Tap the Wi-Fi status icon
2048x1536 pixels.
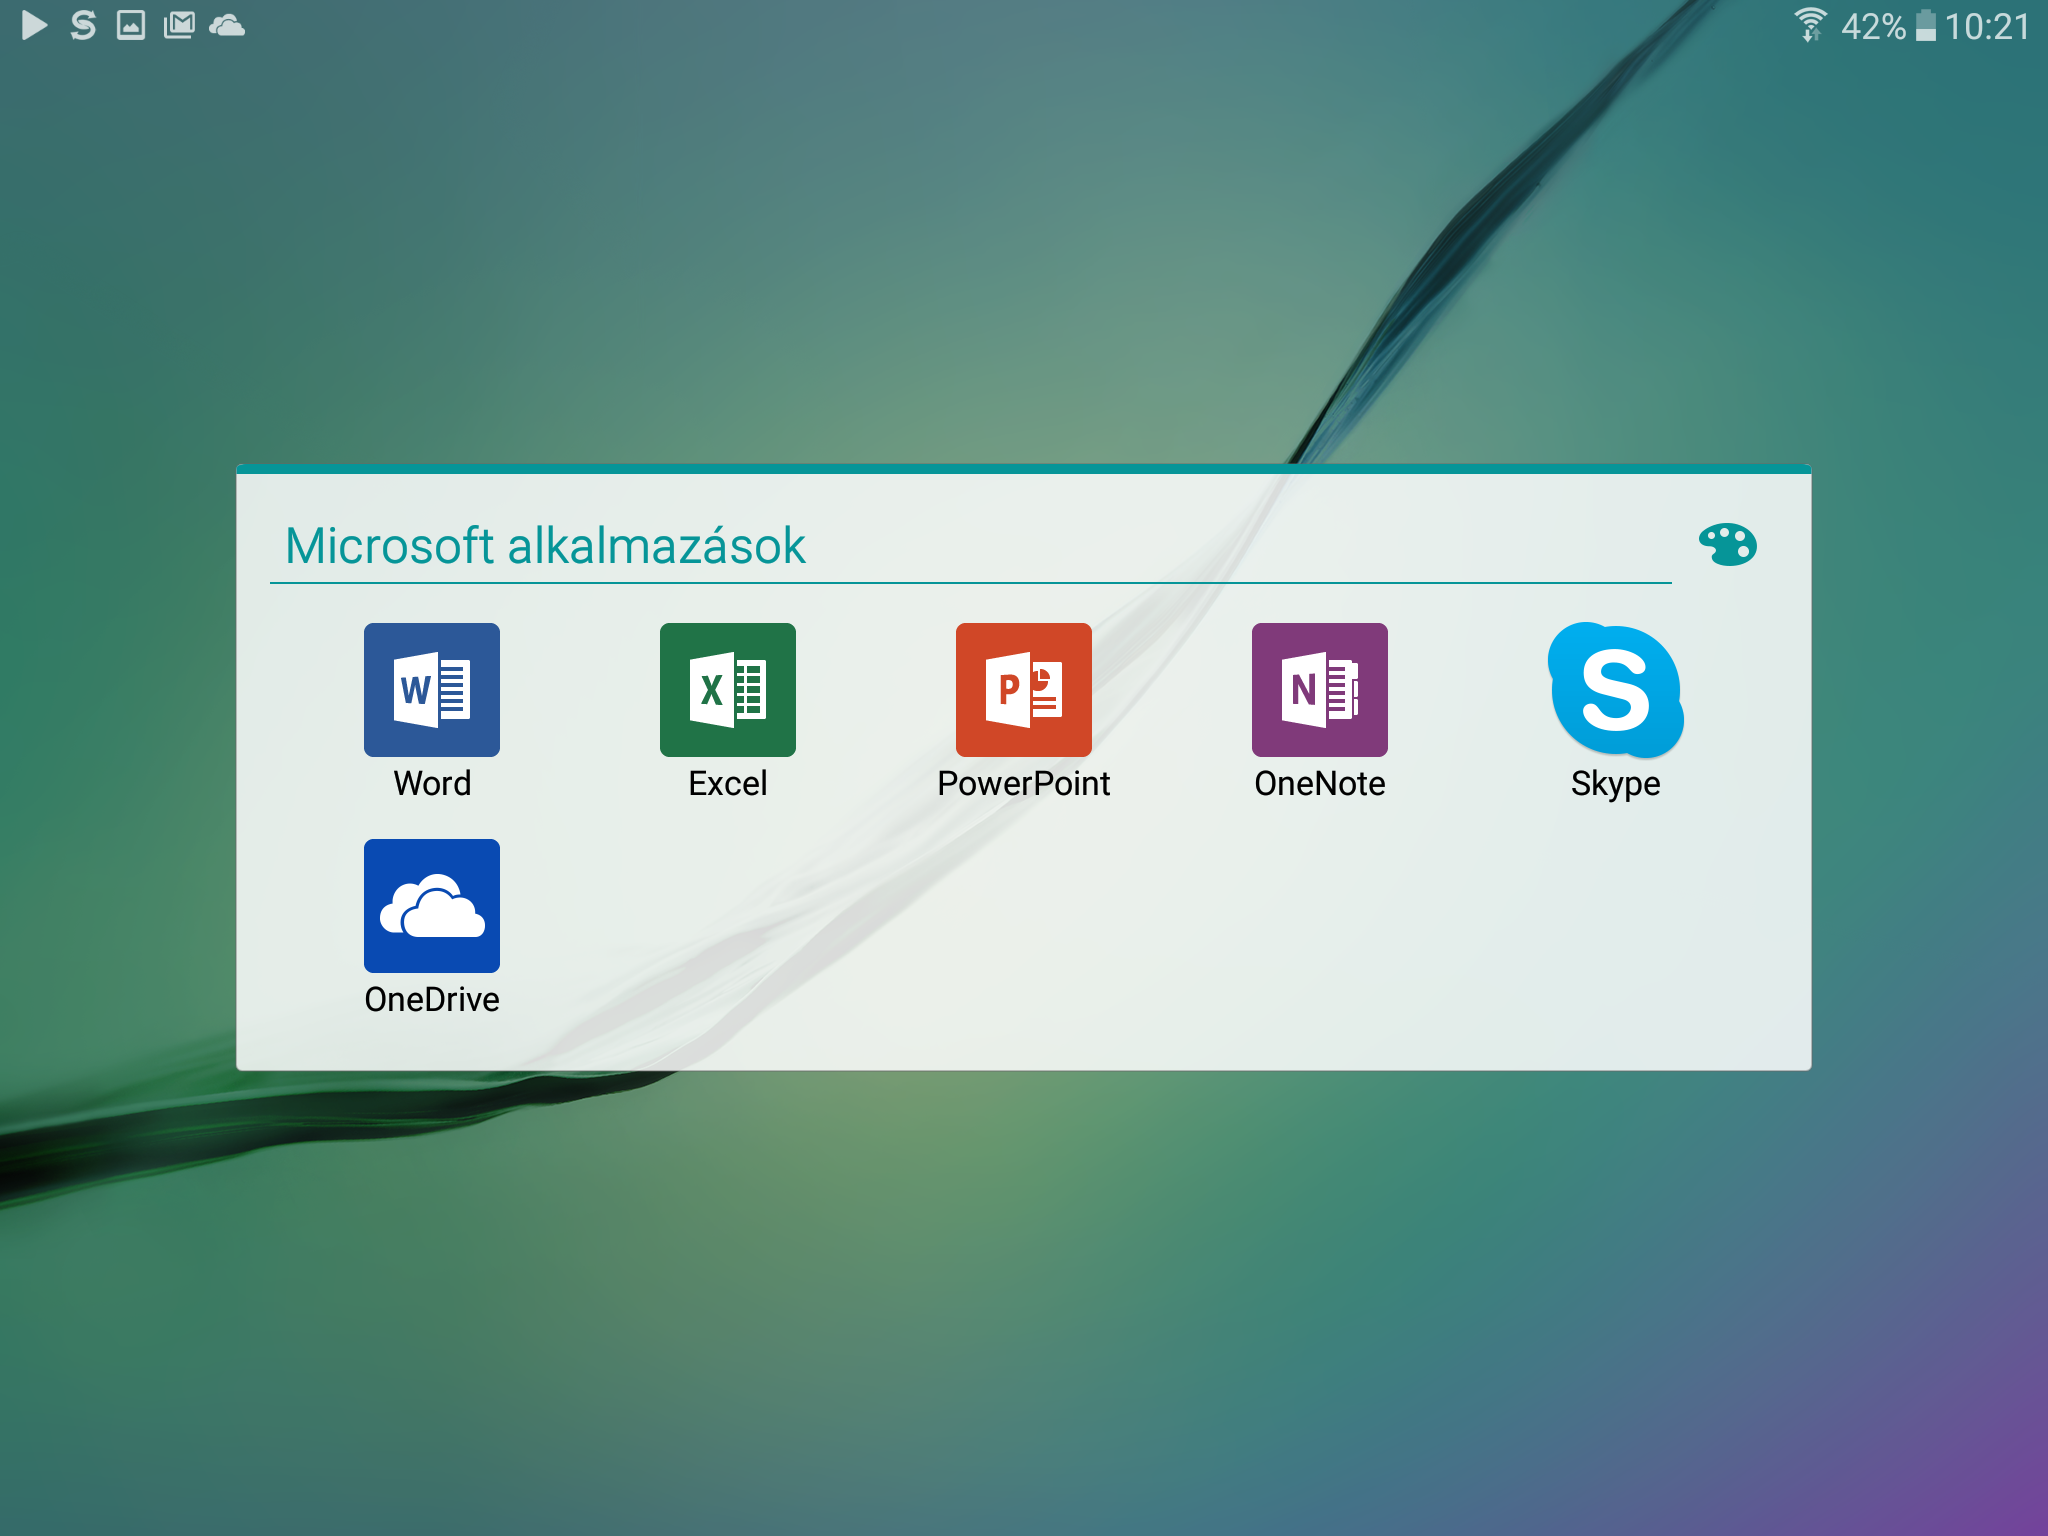click(x=1809, y=25)
